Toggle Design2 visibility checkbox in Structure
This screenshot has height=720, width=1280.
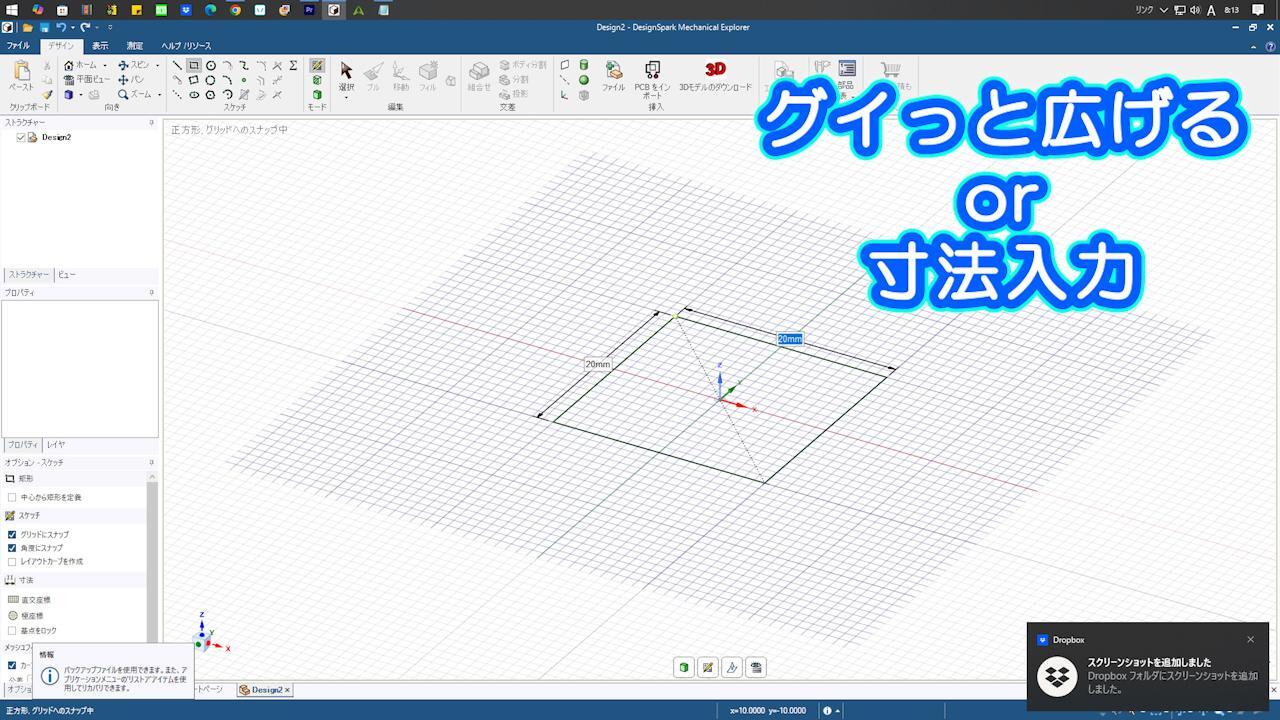point(21,137)
